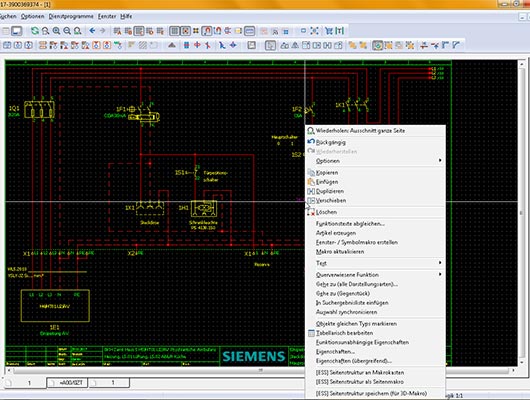Click the green redraw refresh icon
Viewport: 530px width, 400px height.
click(x=34, y=31)
